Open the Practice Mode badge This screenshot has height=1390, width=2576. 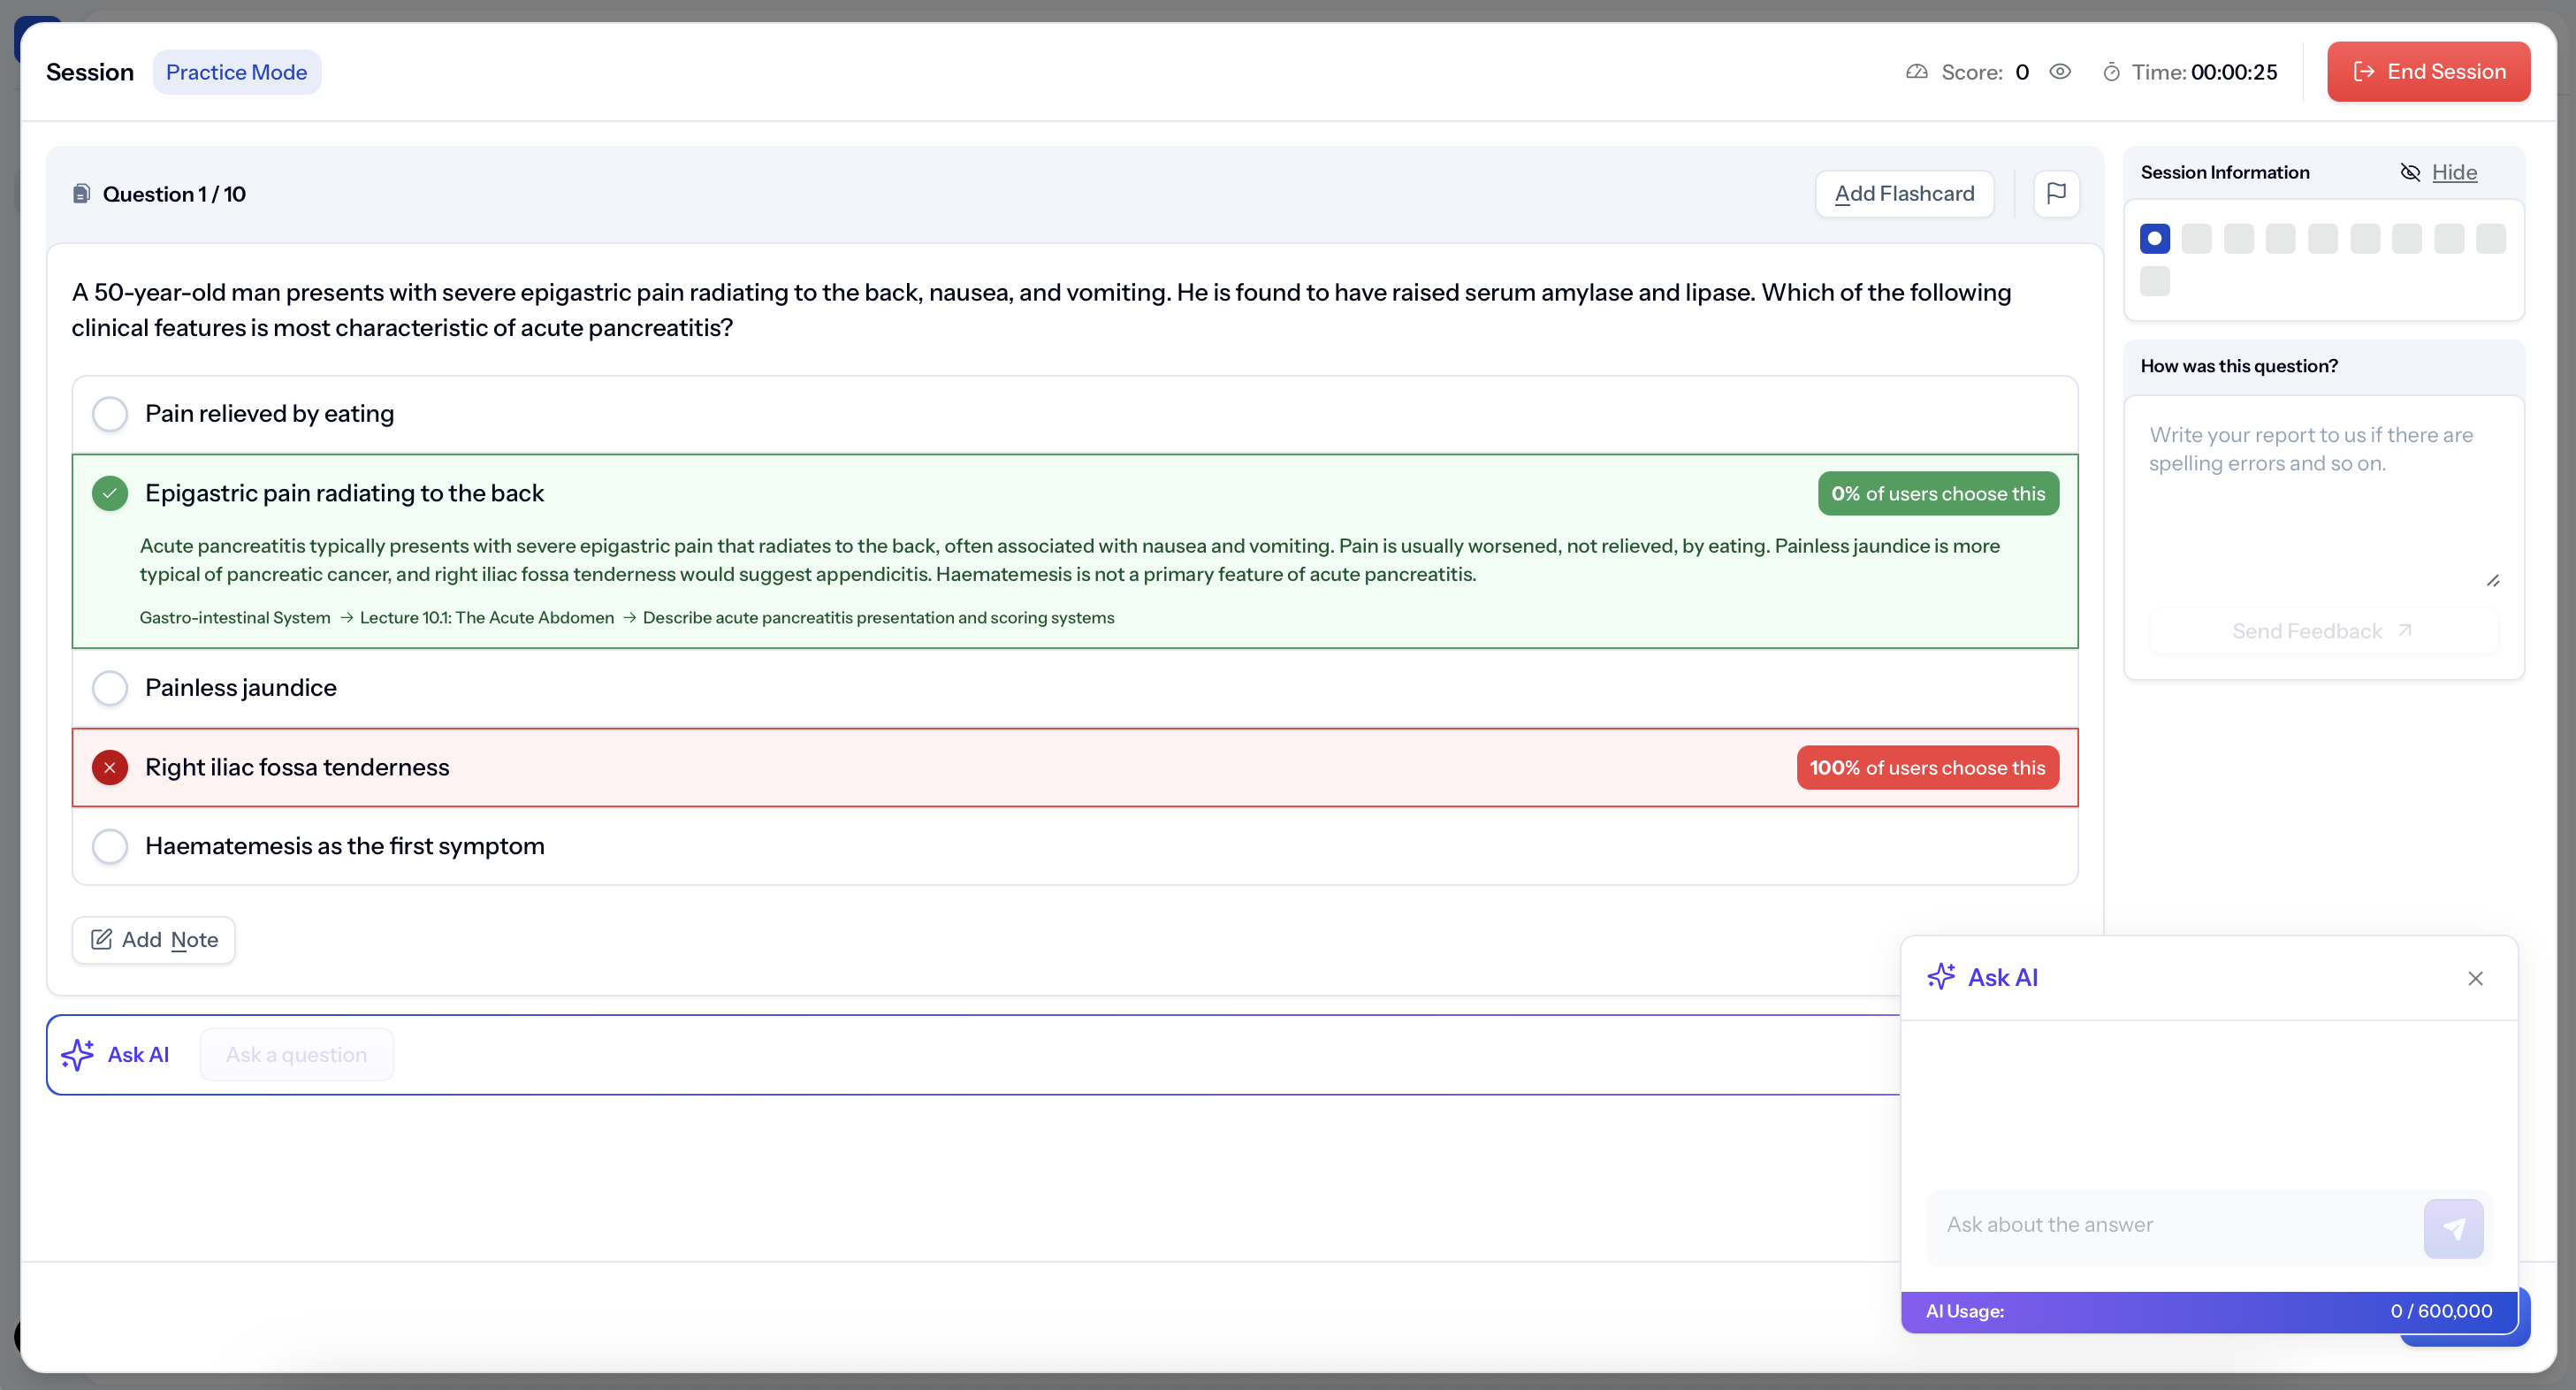tap(236, 72)
